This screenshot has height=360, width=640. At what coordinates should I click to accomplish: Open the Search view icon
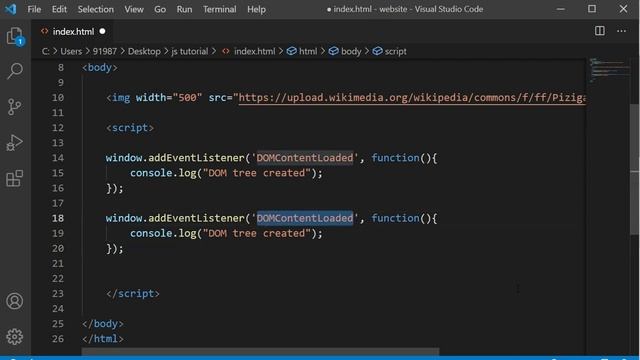tap(15, 71)
